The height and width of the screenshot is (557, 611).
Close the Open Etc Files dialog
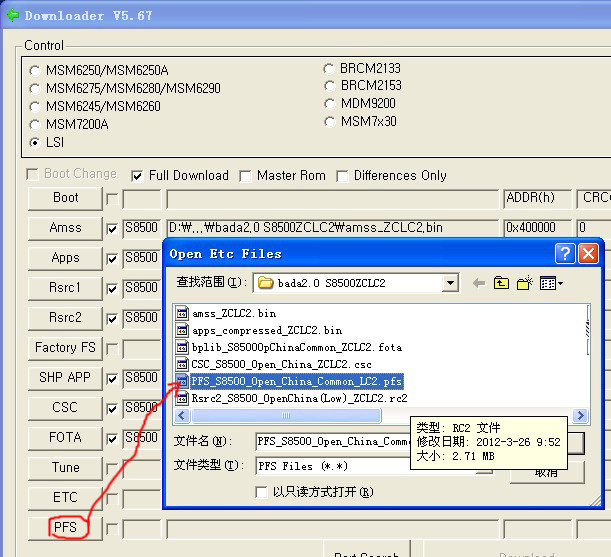click(588, 254)
